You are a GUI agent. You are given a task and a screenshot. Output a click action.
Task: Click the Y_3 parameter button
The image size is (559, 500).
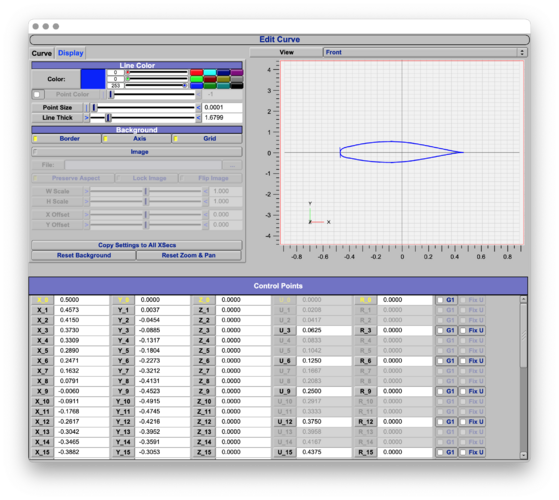[x=123, y=331]
